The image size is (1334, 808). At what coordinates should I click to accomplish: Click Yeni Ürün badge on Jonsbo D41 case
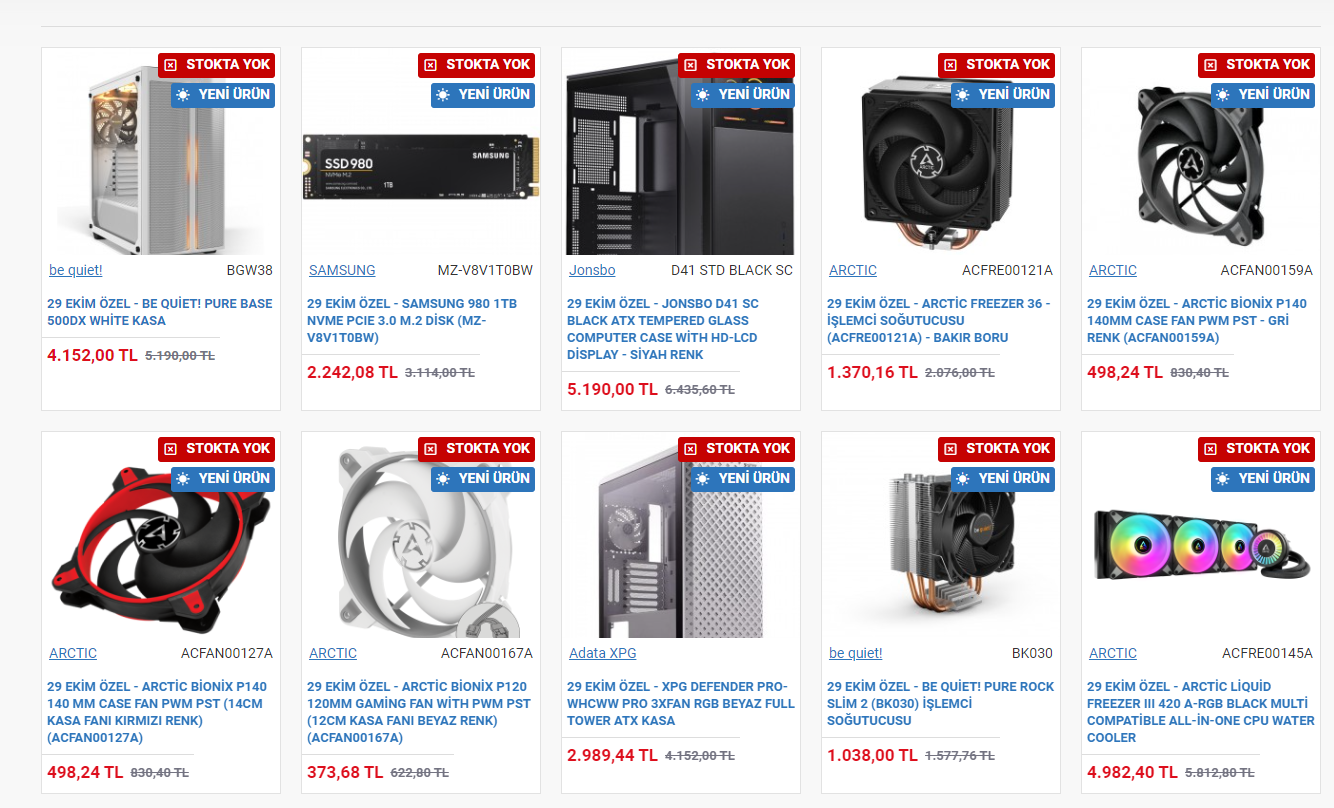pyautogui.click(x=733, y=95)
